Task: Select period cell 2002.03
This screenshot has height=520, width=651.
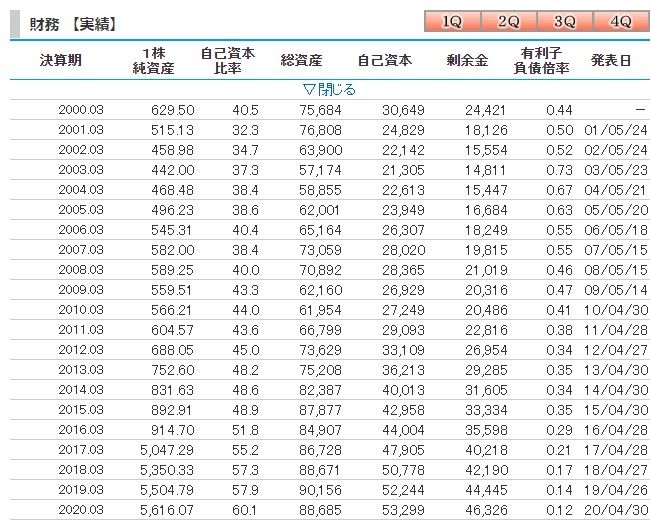Action: click(81, 150)
